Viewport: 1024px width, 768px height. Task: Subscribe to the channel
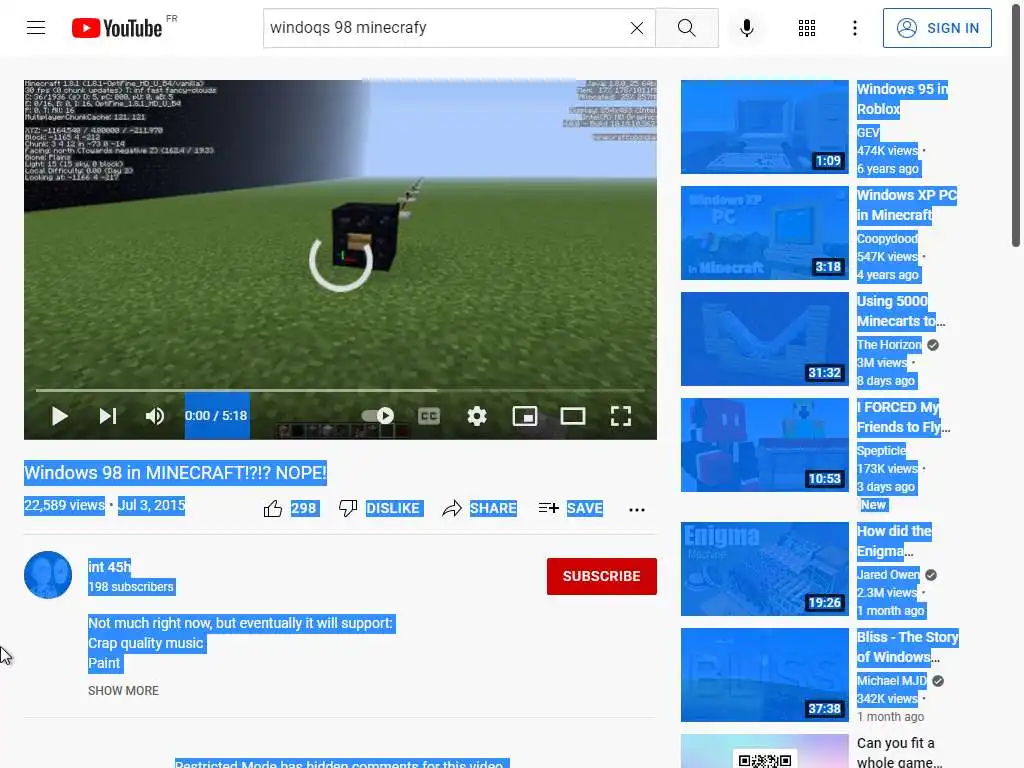[x=601, y=576]
